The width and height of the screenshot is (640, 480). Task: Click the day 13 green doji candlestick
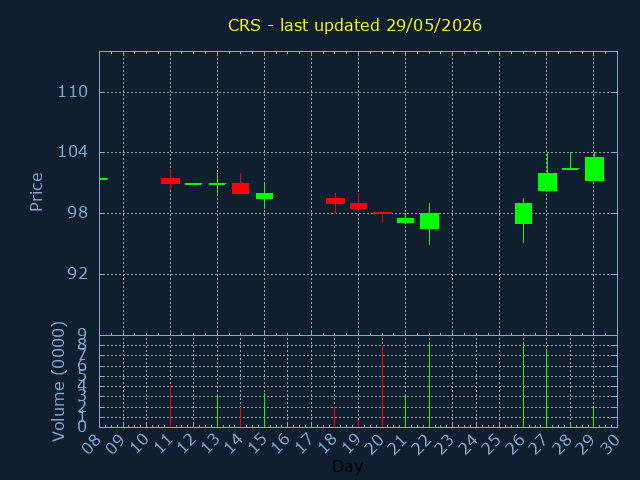pyautogui.click(x=218, y=184)
